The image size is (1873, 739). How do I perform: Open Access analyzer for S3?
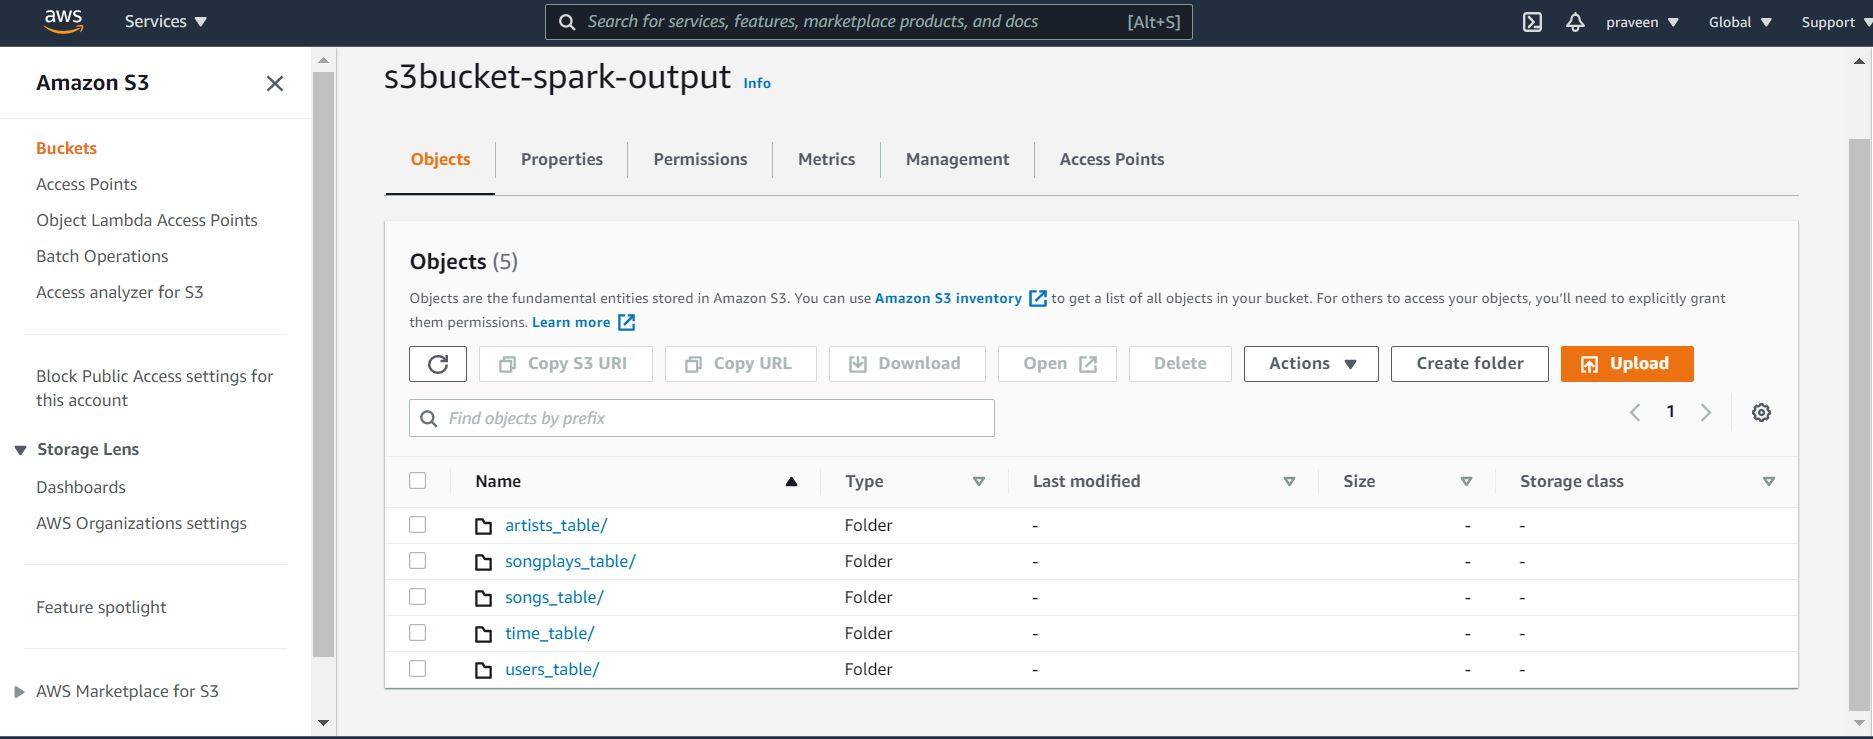pos(120,292)
